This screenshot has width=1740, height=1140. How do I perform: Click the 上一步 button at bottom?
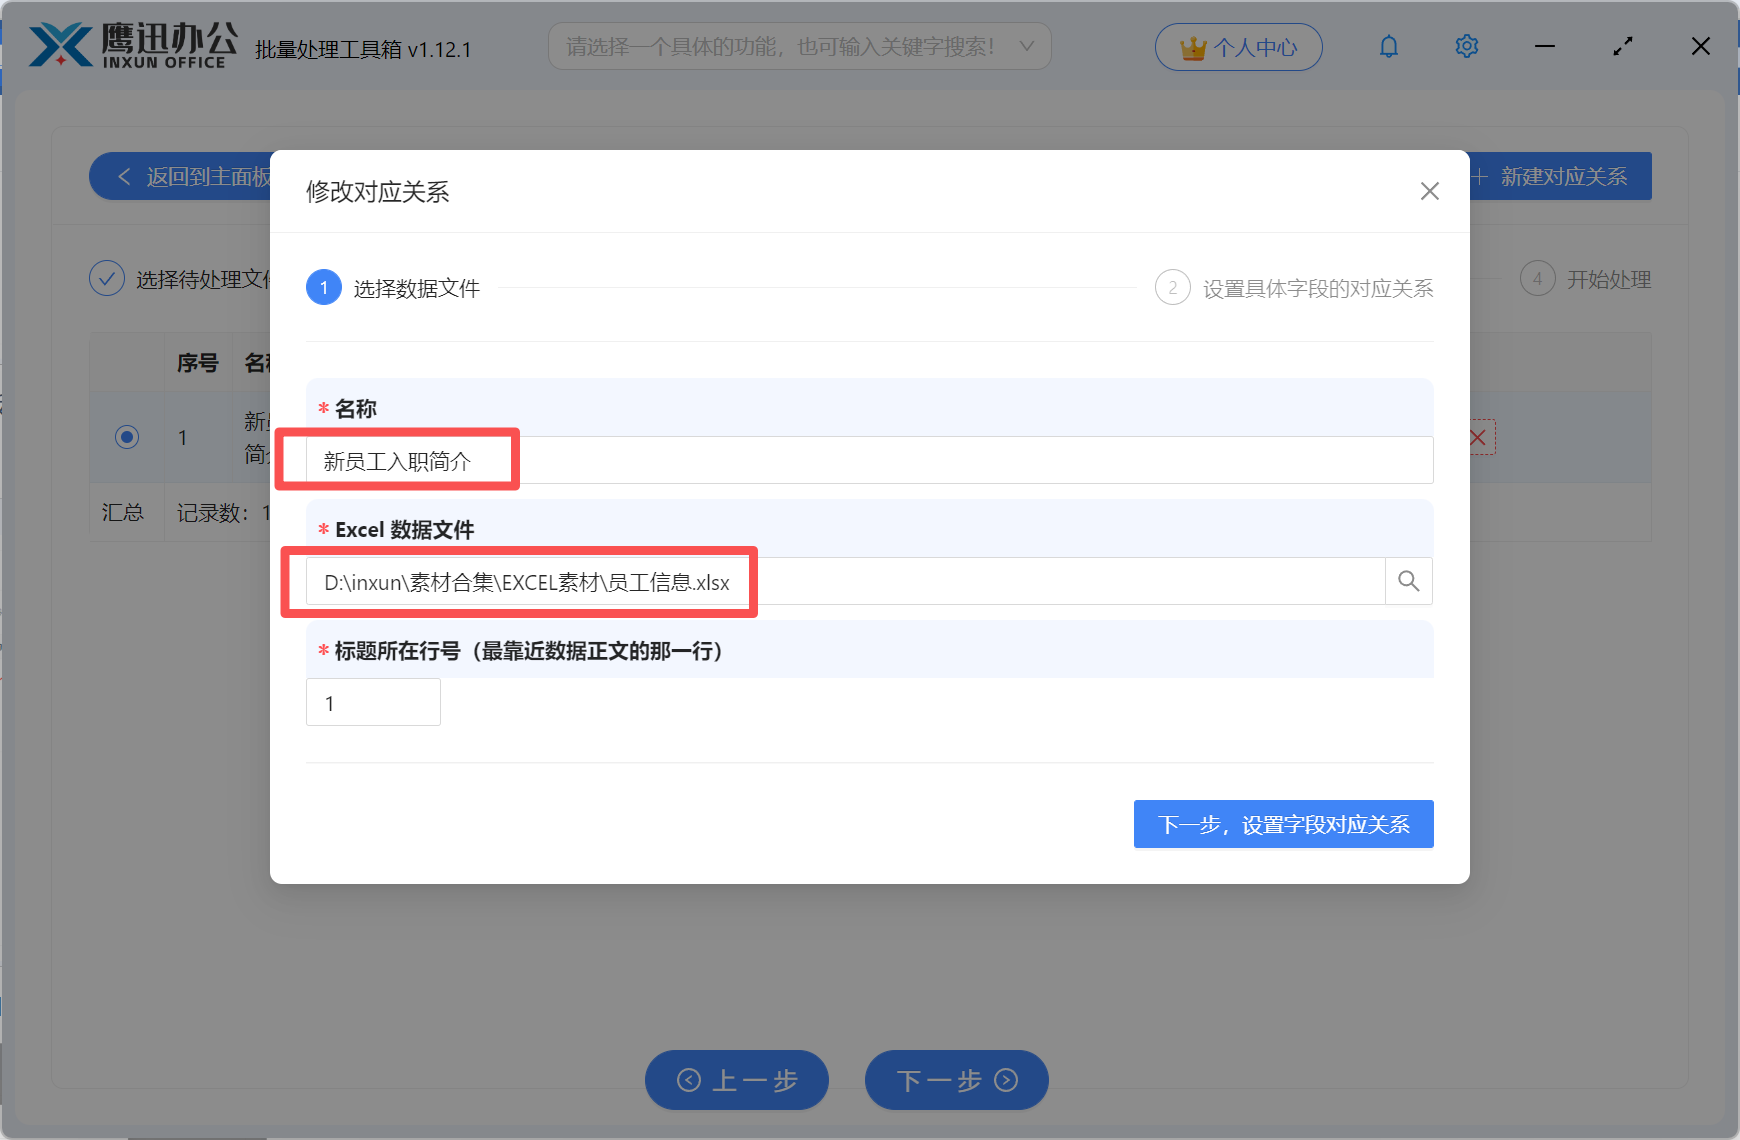(x=737, y=1080)
